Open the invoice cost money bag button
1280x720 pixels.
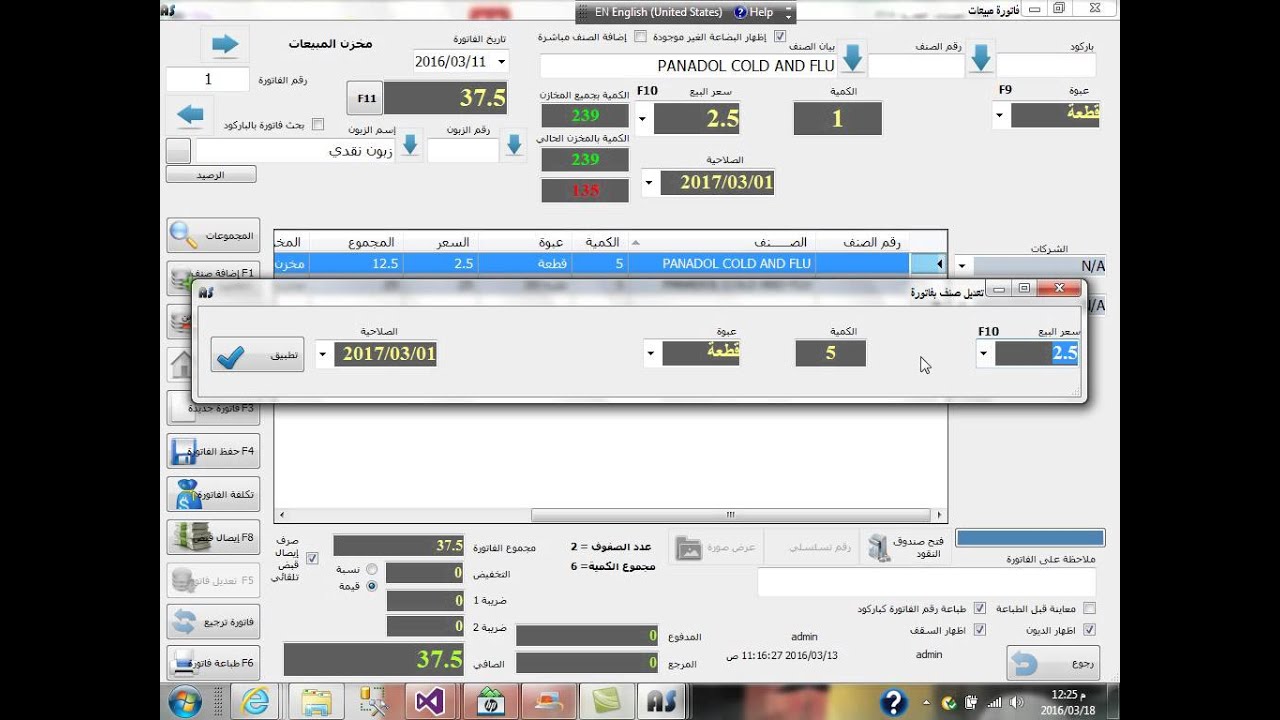coord(213,494)
